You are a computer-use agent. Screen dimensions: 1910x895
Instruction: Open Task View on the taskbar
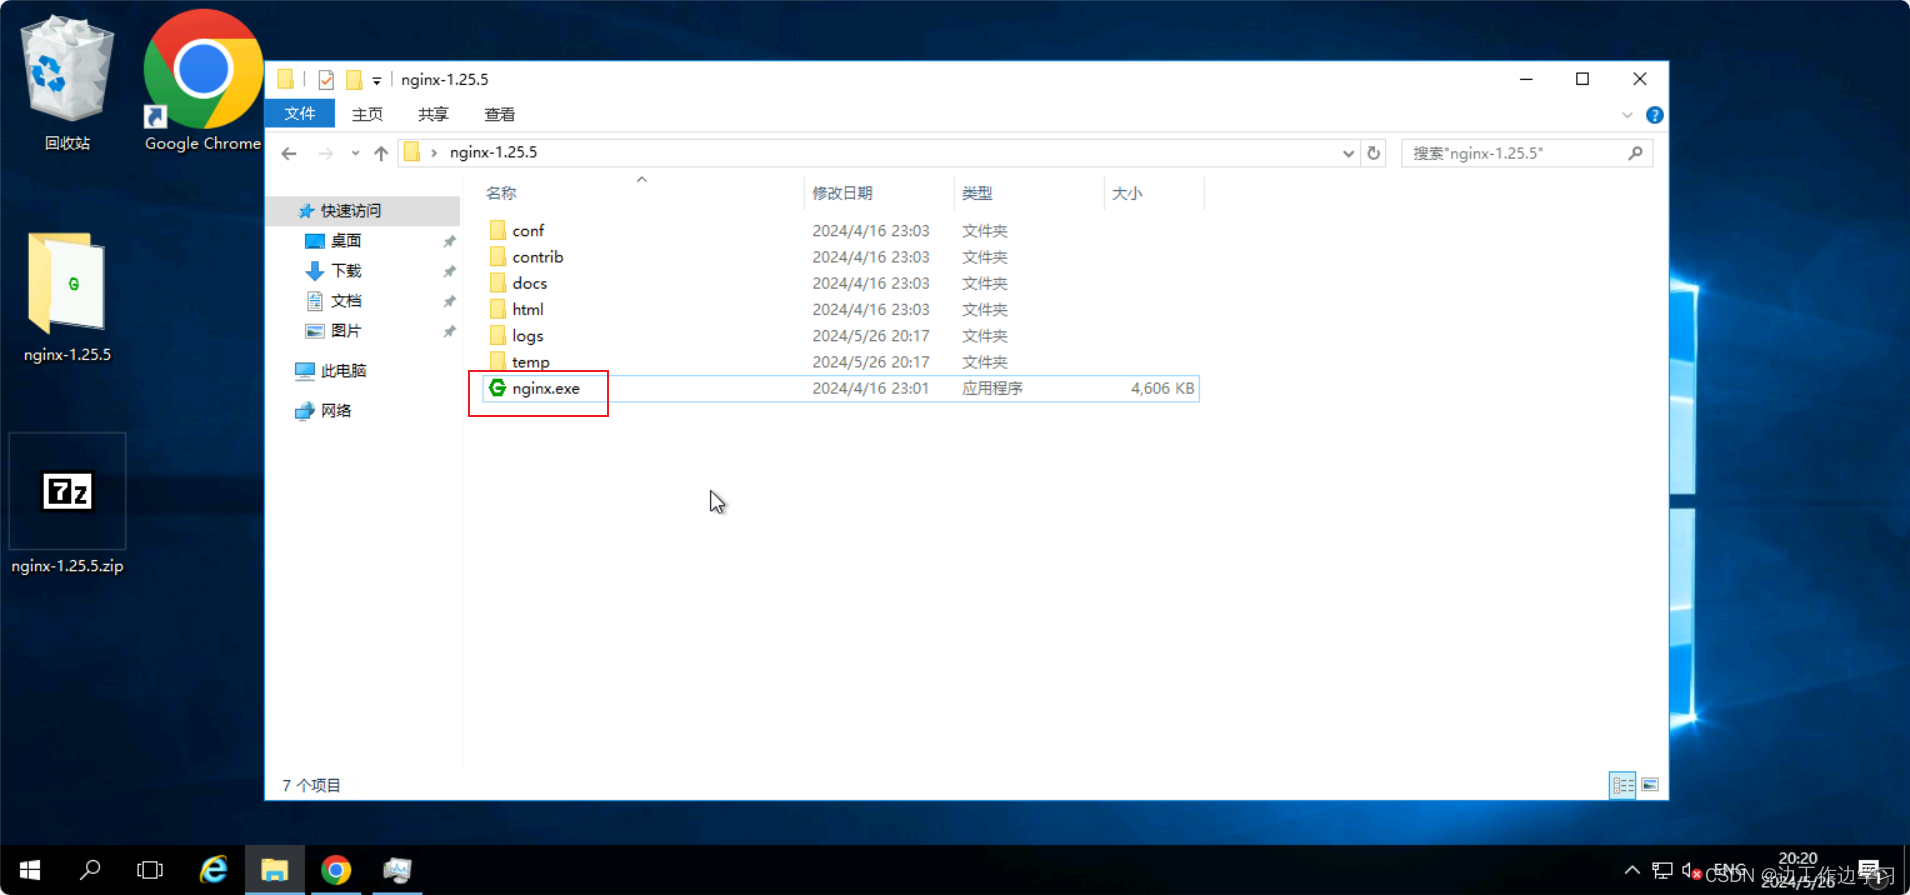pyautogui.click(x=150, y=870)
